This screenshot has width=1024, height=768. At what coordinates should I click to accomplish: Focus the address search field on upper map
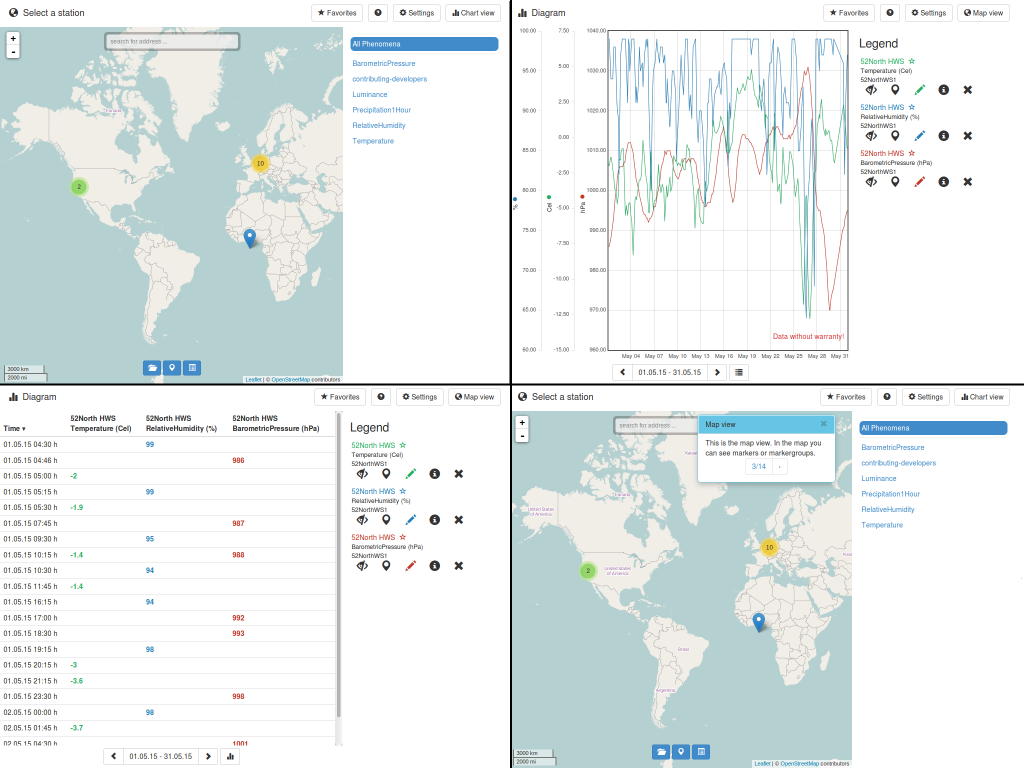coord(172,42)
